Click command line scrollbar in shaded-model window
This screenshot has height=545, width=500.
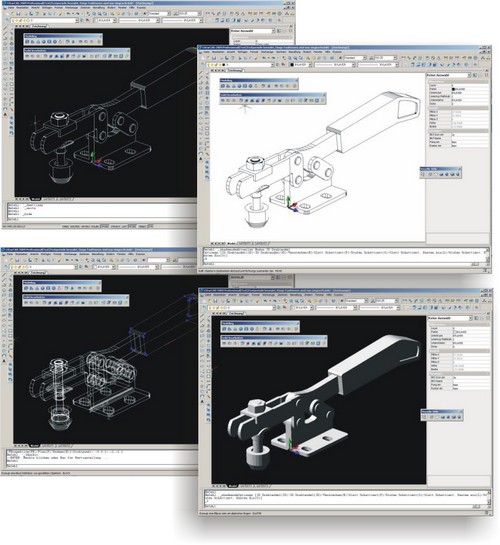pos(489,499)
